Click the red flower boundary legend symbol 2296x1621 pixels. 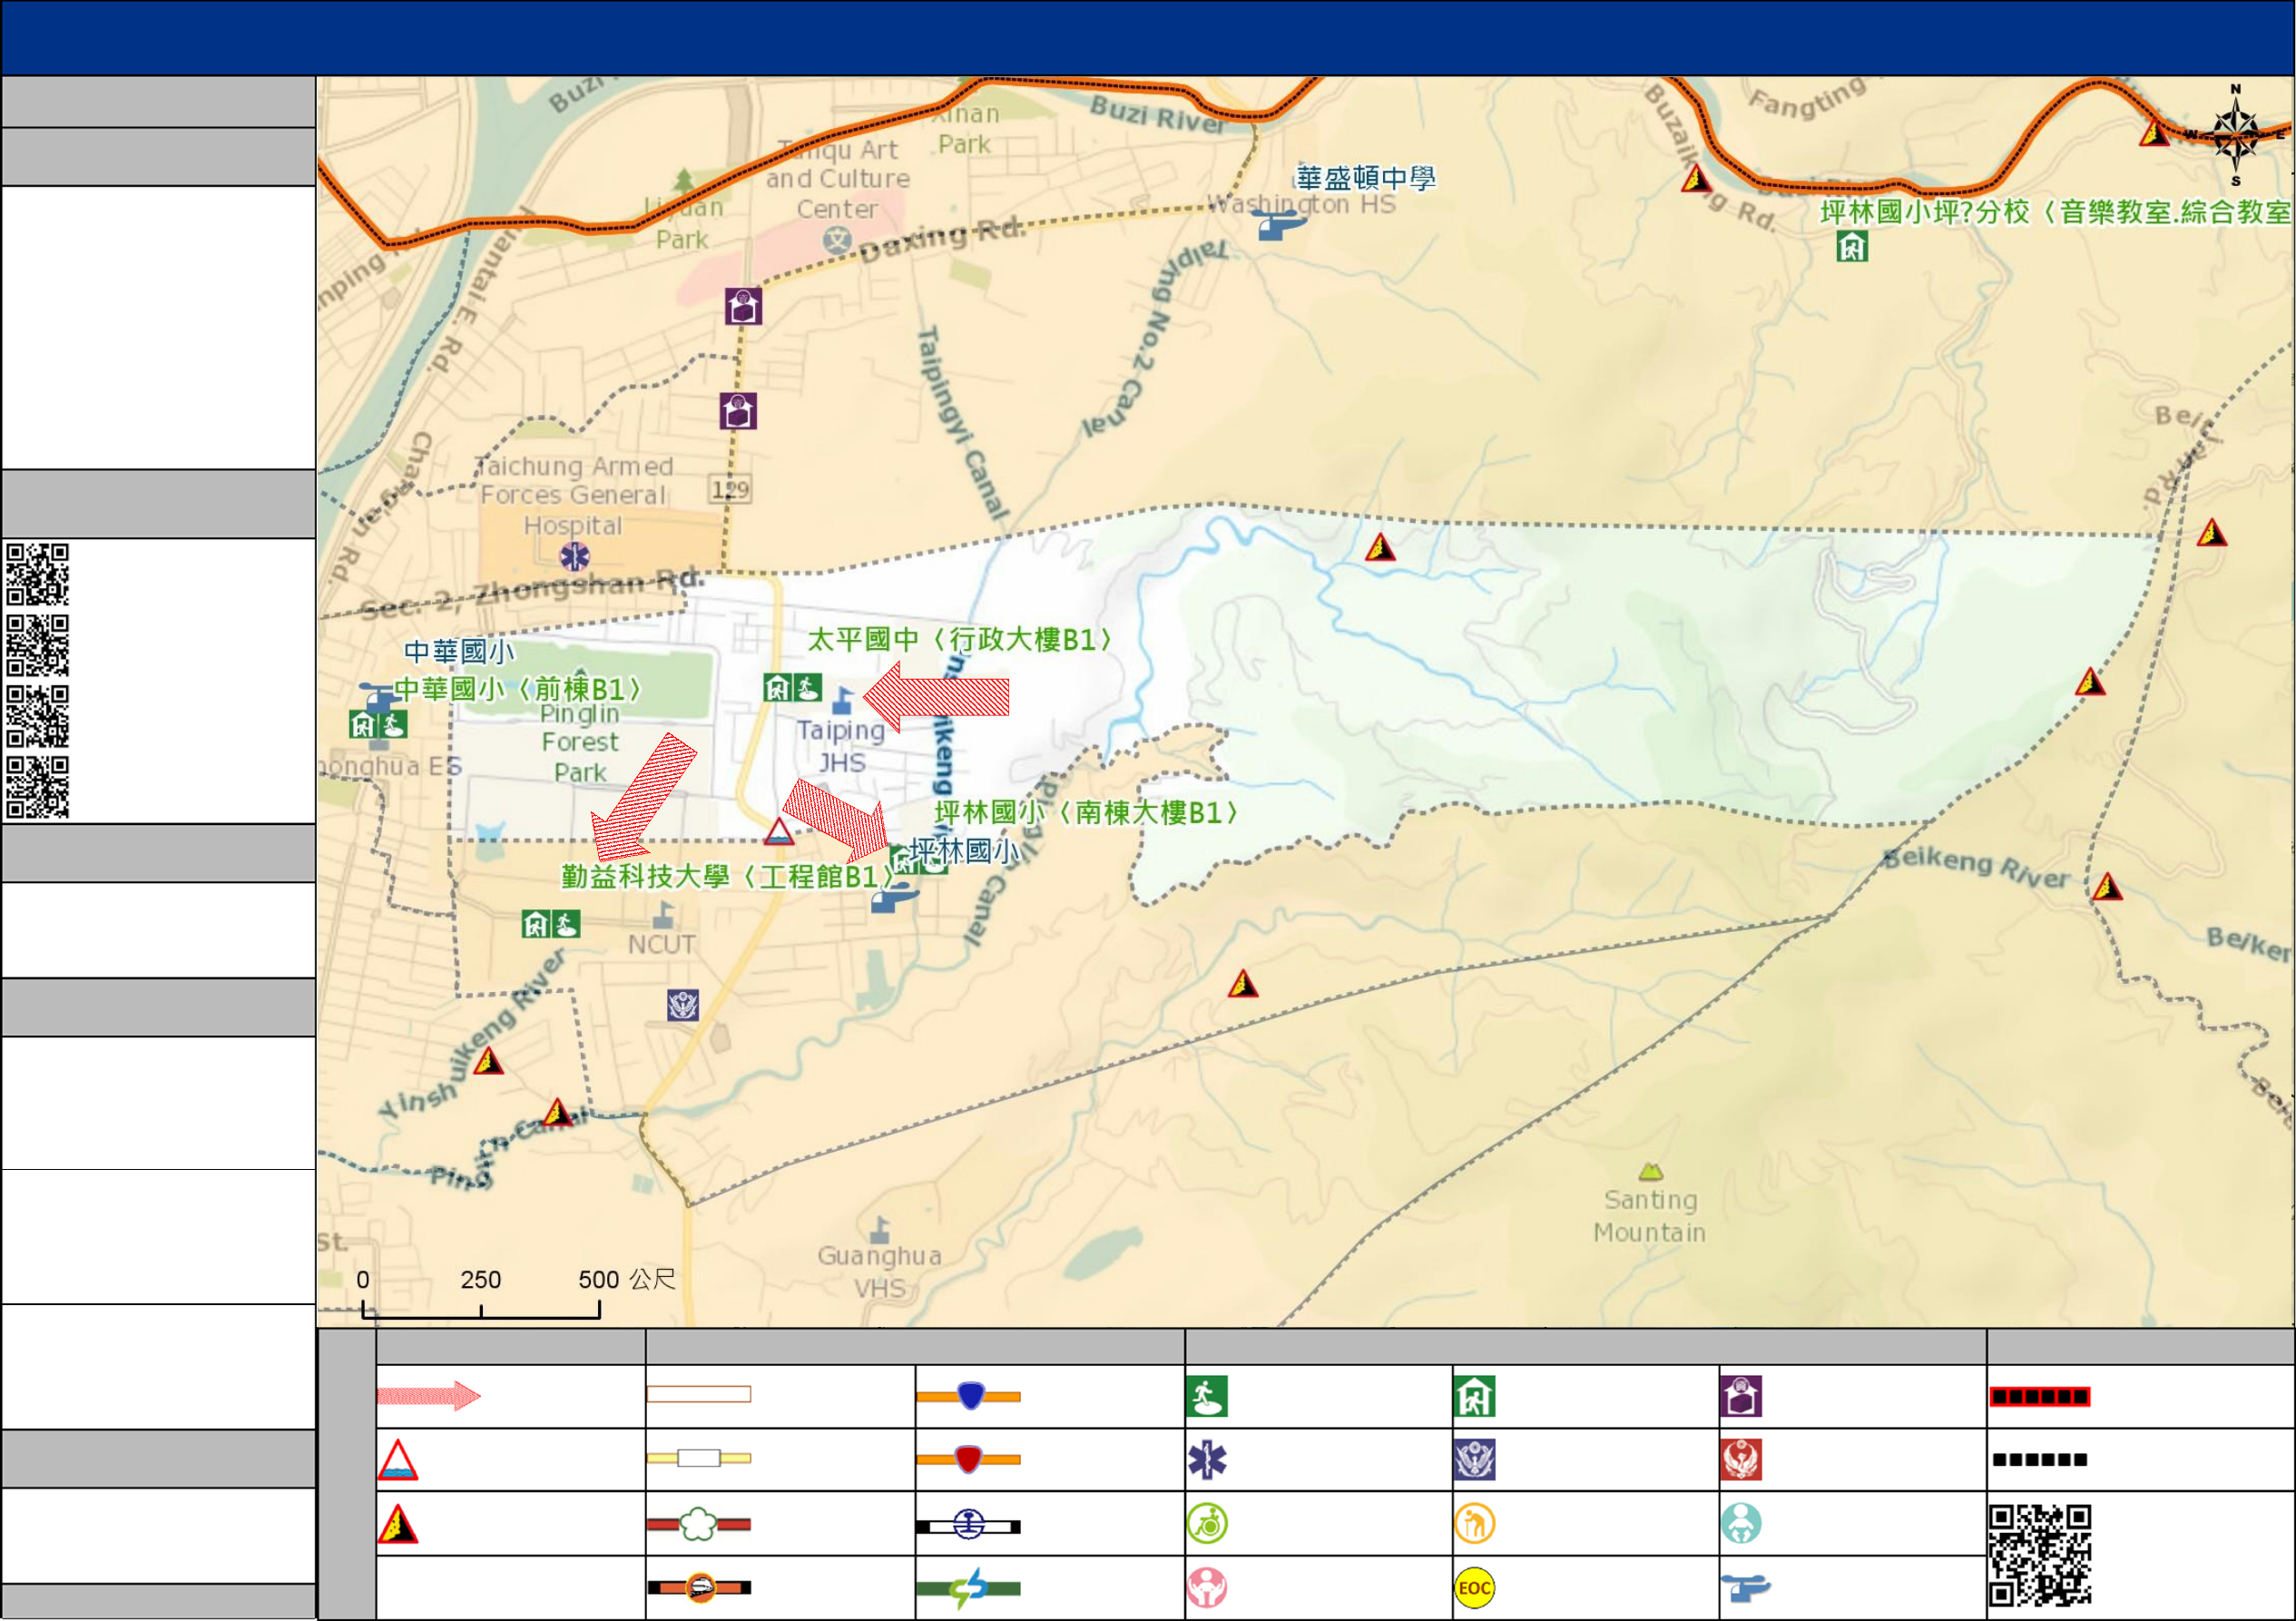[x=699, y=1524]
